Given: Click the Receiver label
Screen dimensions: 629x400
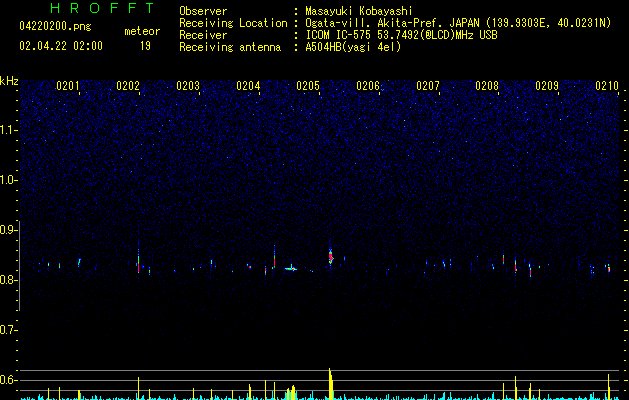Looking at the screenshot, I should 203,35.
